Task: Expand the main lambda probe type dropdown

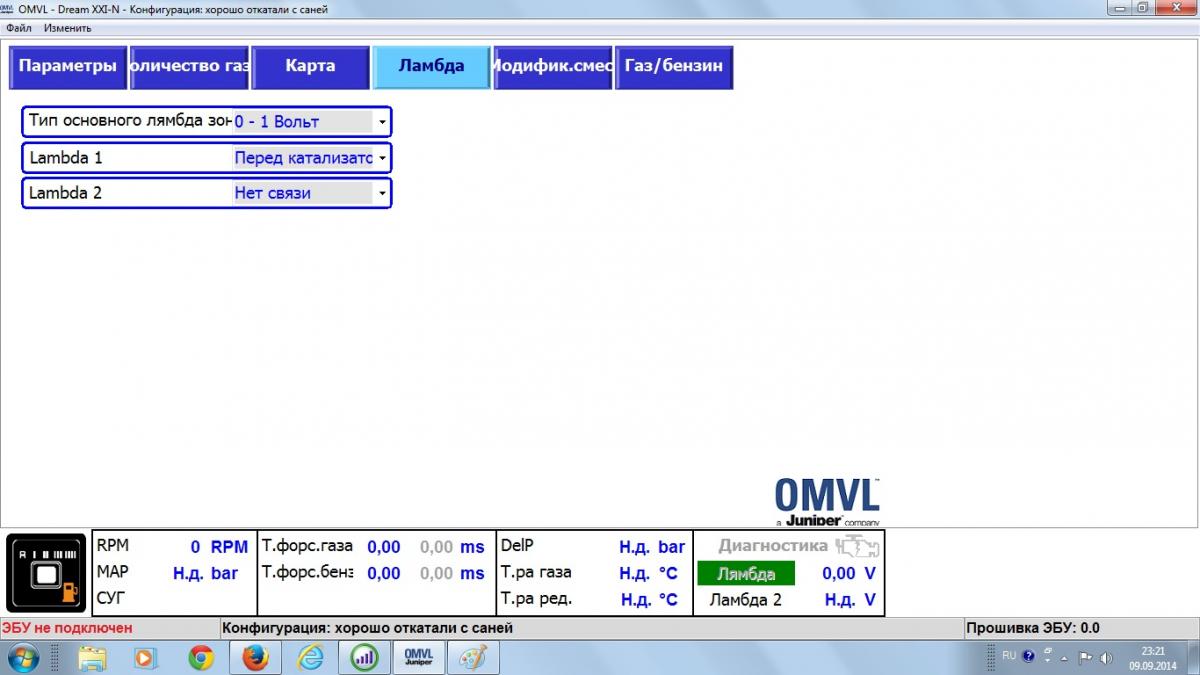Action: pos(382,122)
